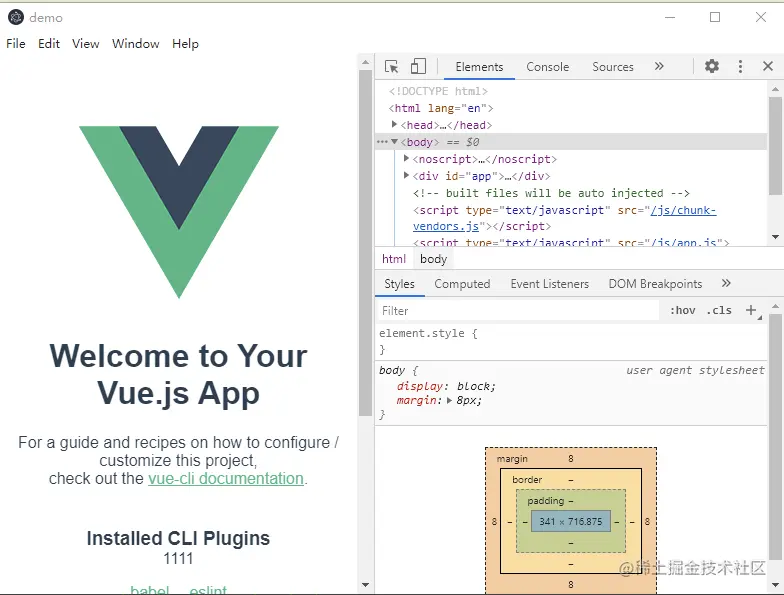This screenshot has width=784, height=595.
Task: Click page scrollbar down arrow
Action: 366,584
